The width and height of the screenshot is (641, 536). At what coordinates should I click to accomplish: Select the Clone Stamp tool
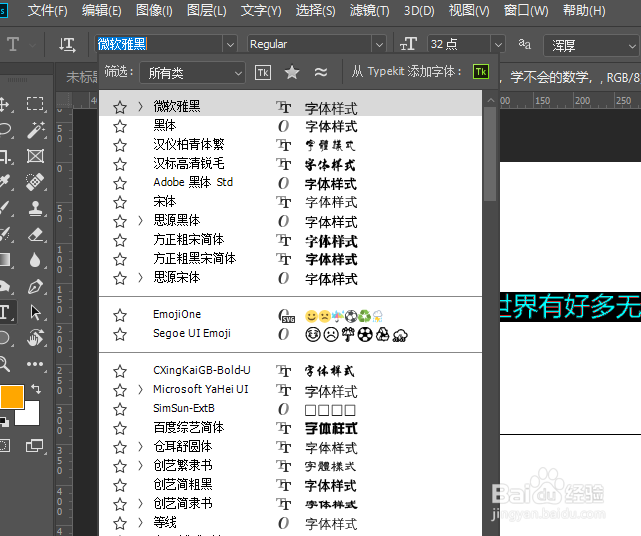tap(36, 209)
